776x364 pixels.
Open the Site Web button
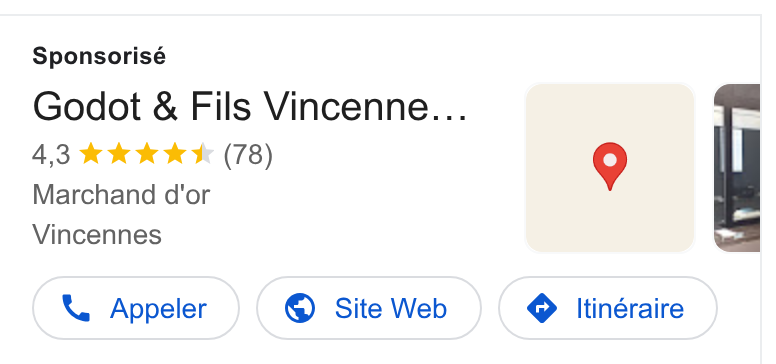point(369,308)
